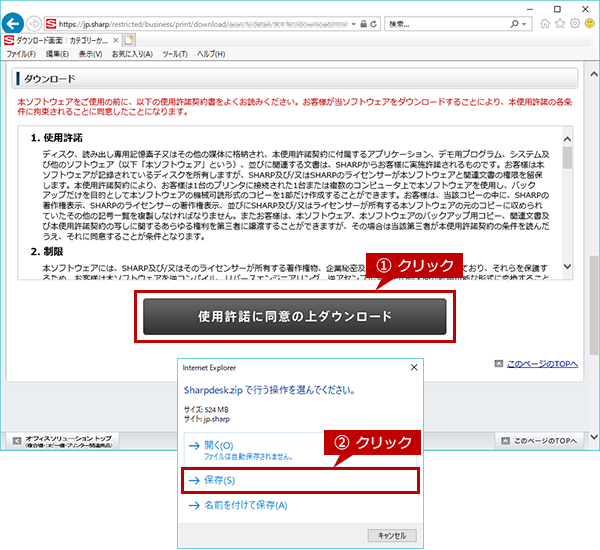Expand the search provider dropdown arrow
Screen dimensions: 600x550
pos(524,24)
